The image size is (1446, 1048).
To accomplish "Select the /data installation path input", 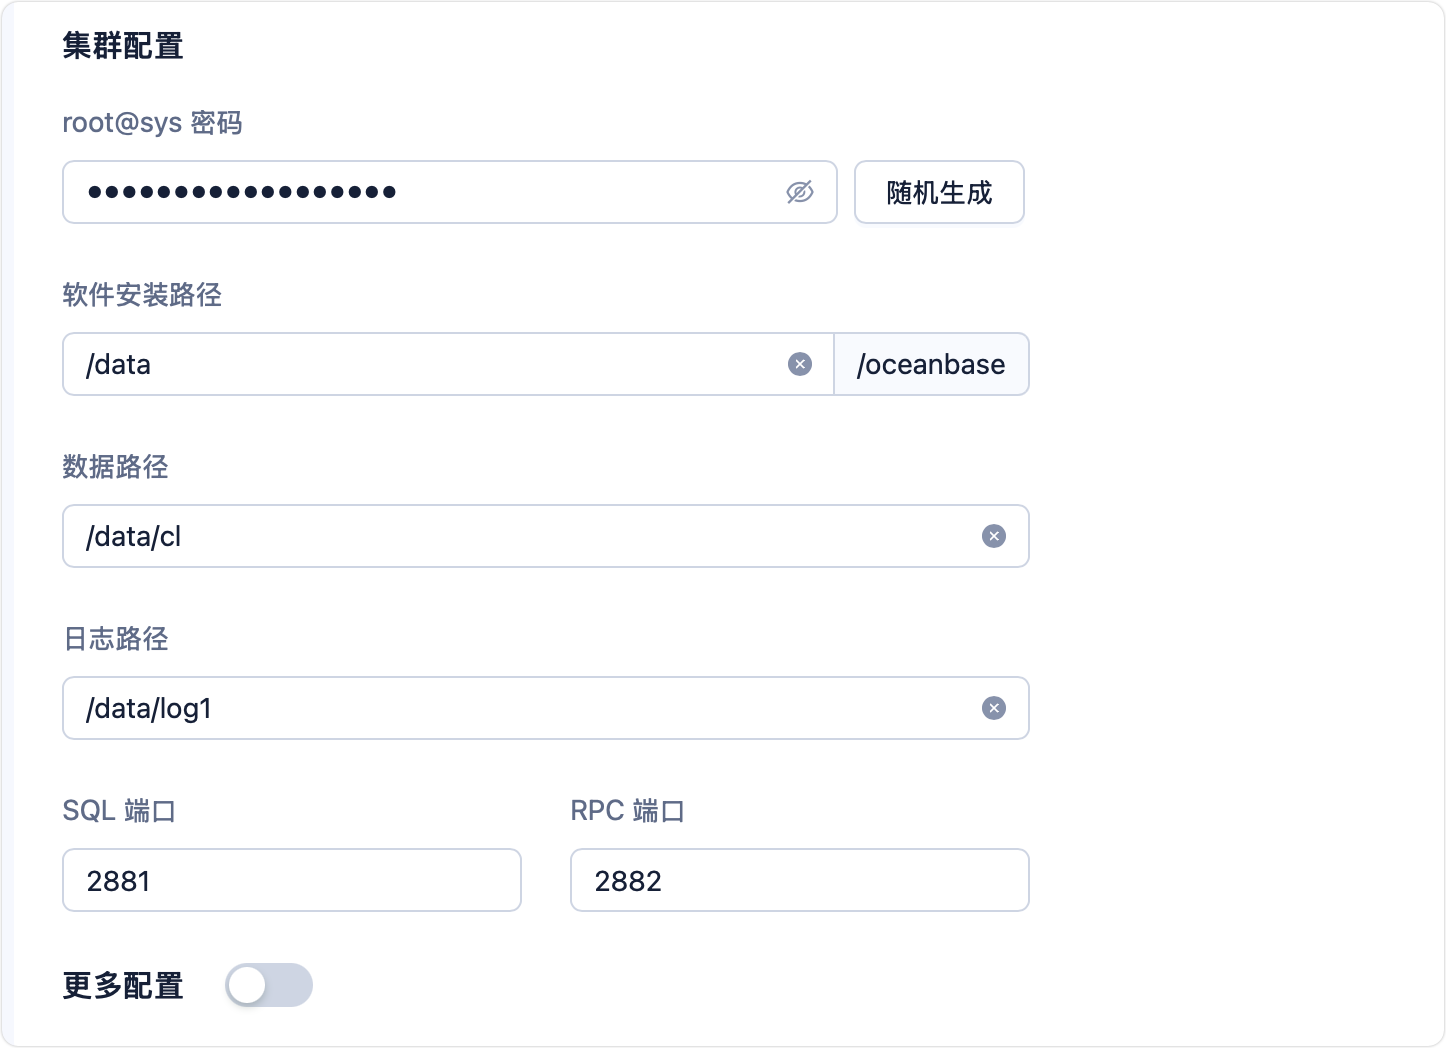I will [x=400, y=364].
